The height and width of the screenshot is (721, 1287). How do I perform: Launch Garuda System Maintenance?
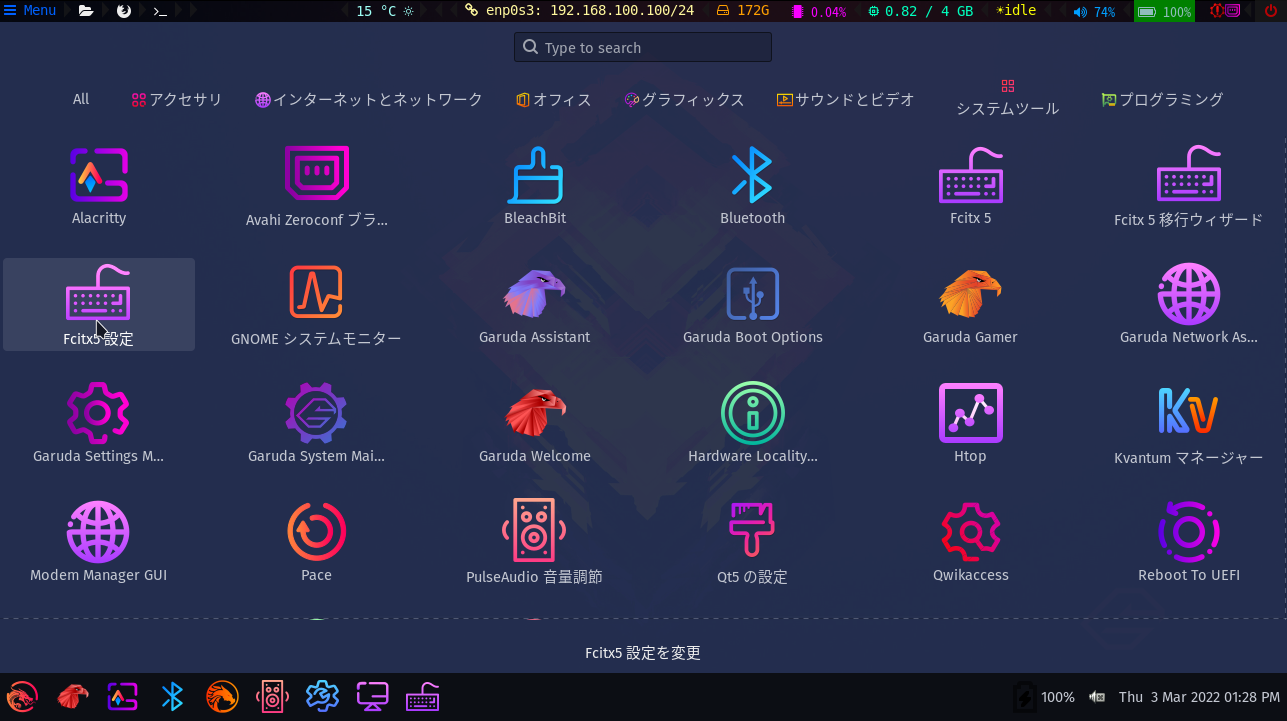click(x=316, y=425)
